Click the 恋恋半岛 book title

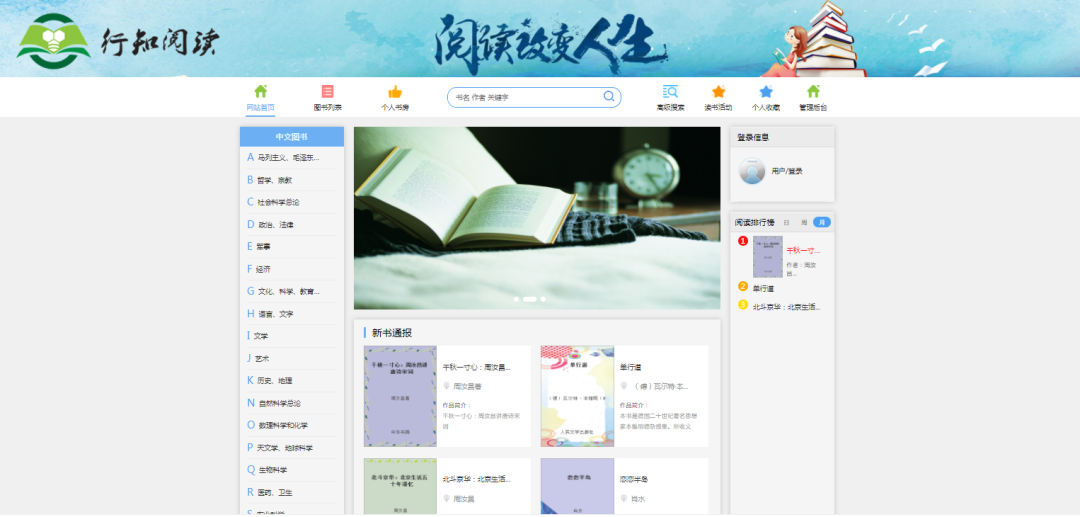point(634,479)
